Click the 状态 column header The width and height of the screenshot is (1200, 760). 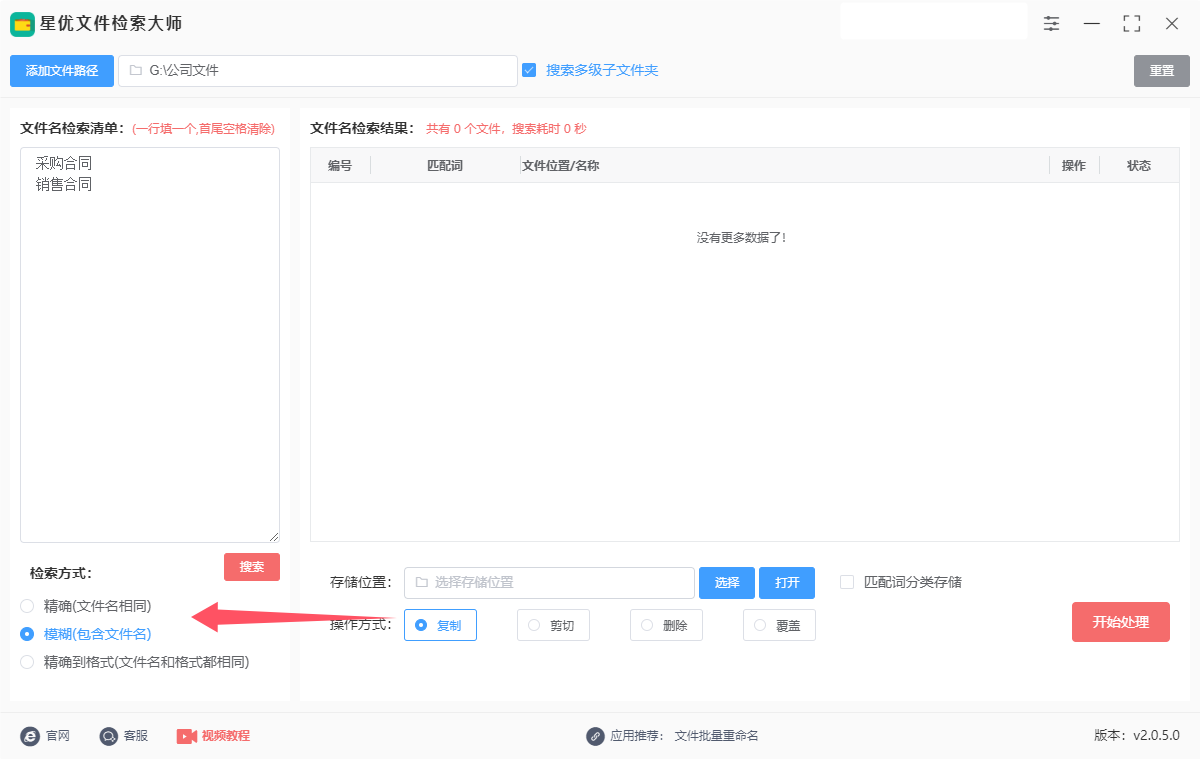(1139, 166)
